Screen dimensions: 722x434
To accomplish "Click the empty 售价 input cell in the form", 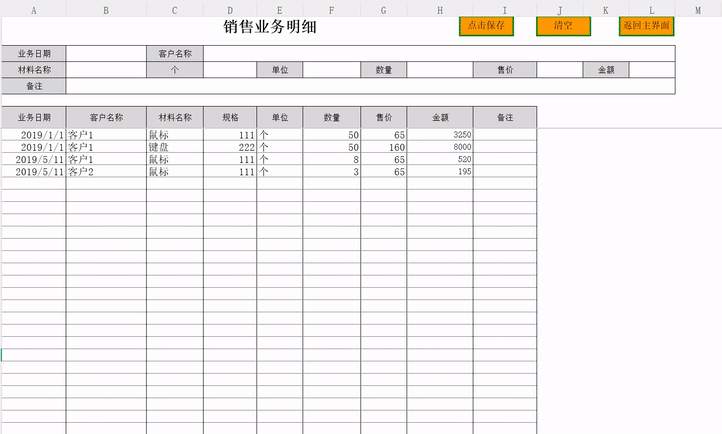I will (x=558, y=70).
